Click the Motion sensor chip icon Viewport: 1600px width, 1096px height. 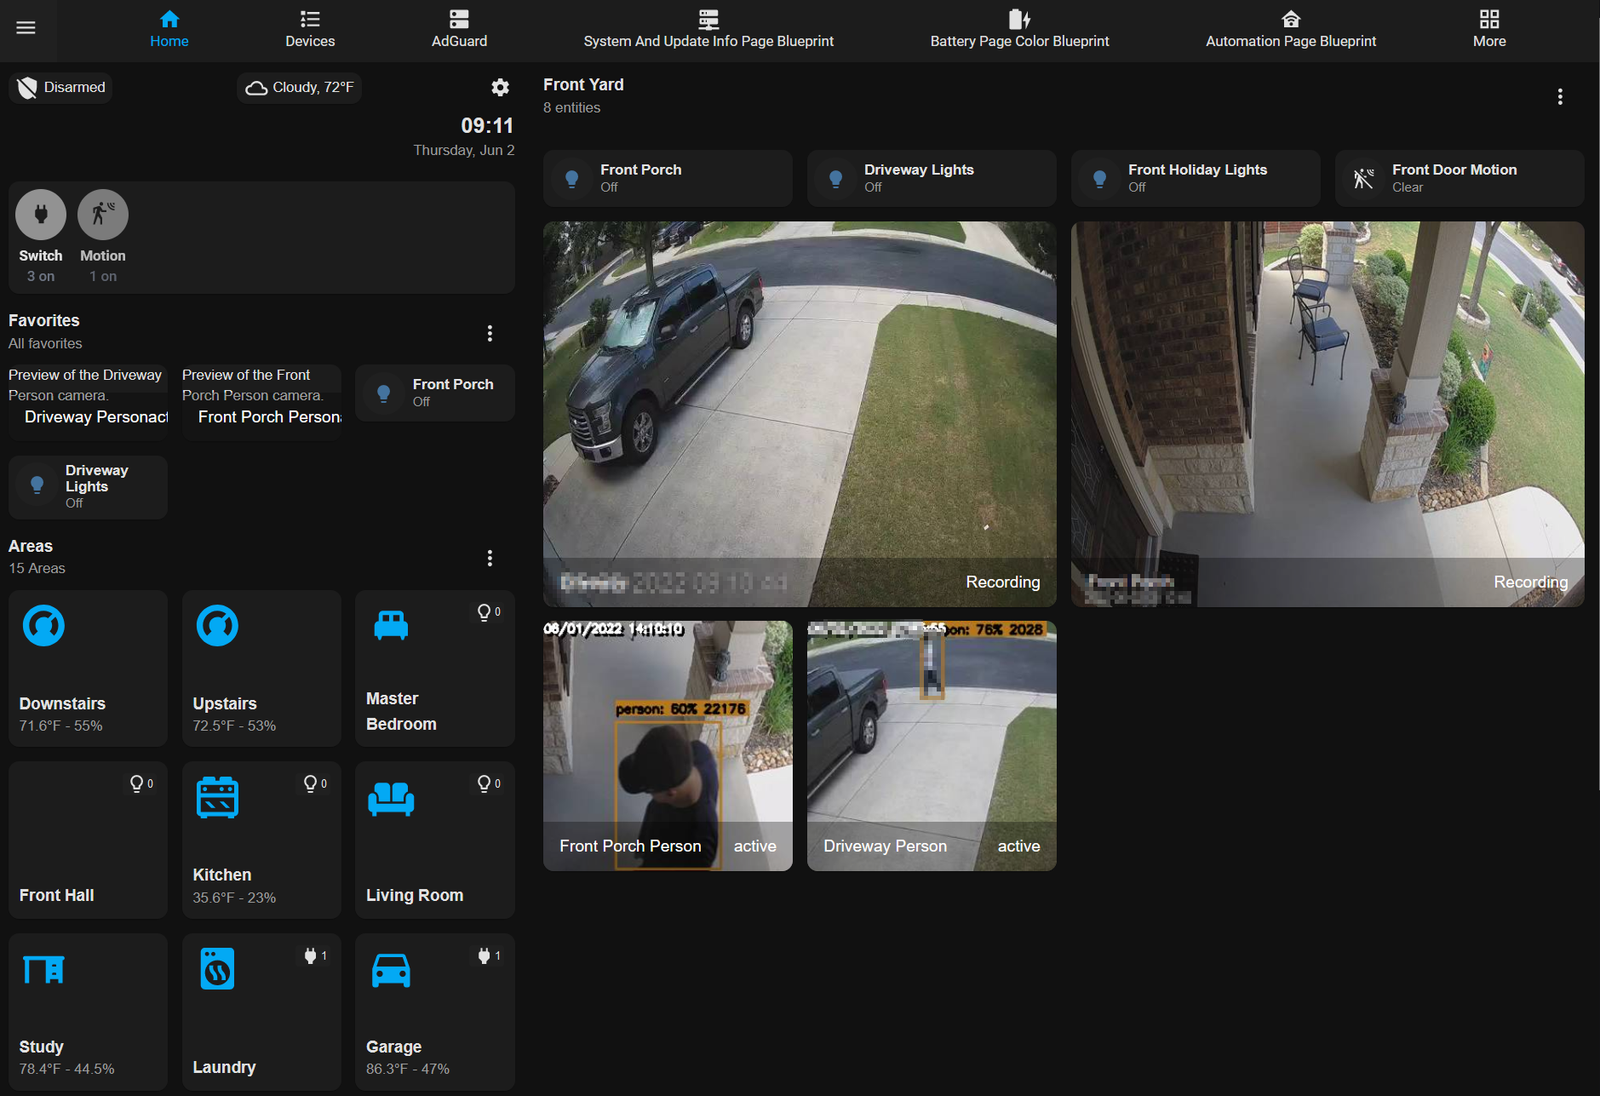pos(103,214)
